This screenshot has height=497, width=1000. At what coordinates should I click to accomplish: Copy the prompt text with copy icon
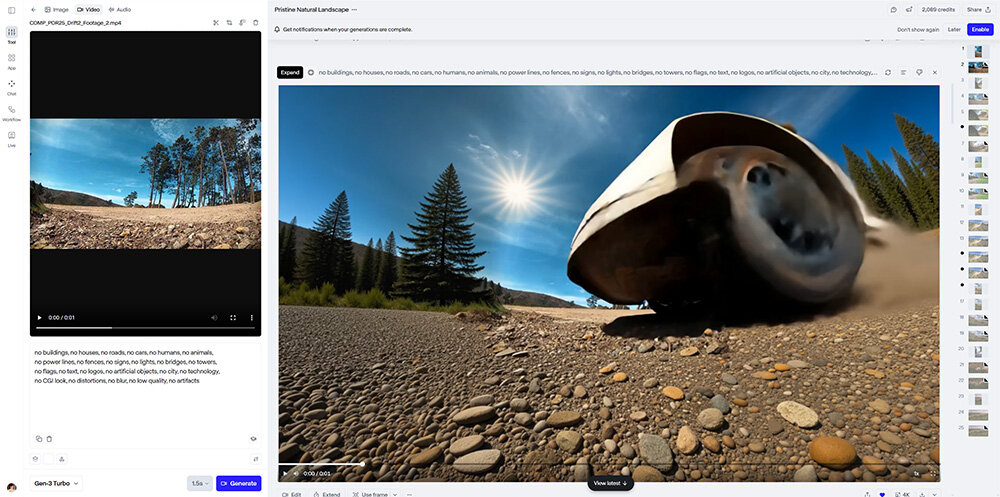pos(38,438)
